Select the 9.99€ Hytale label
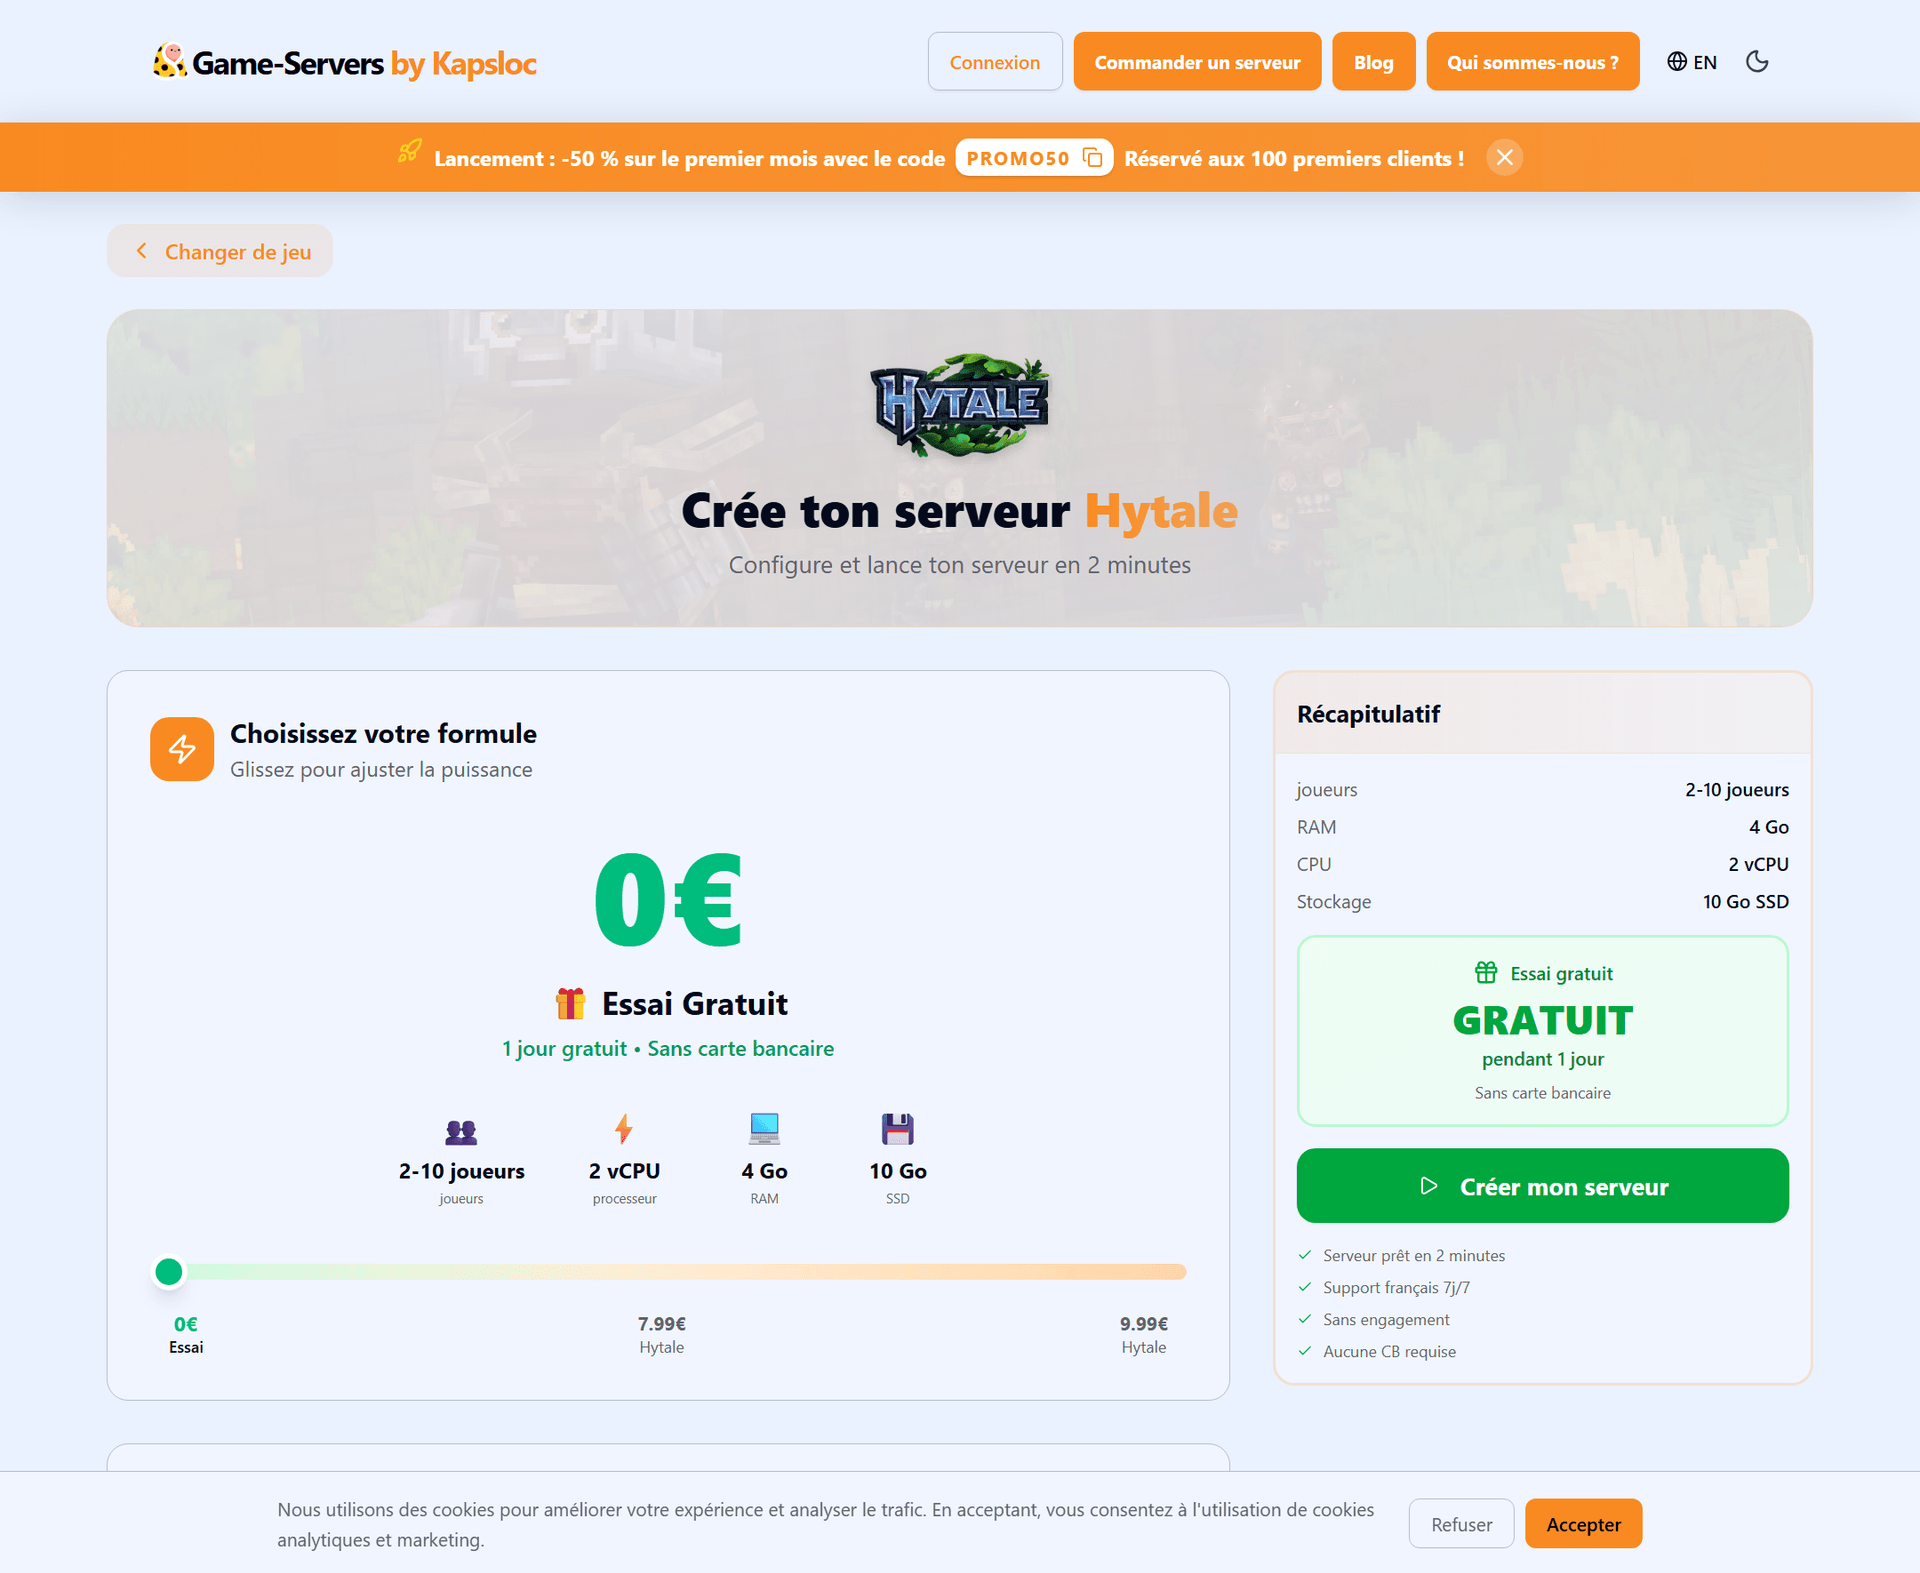1920x1573 pixels. coord(1144,1335)
